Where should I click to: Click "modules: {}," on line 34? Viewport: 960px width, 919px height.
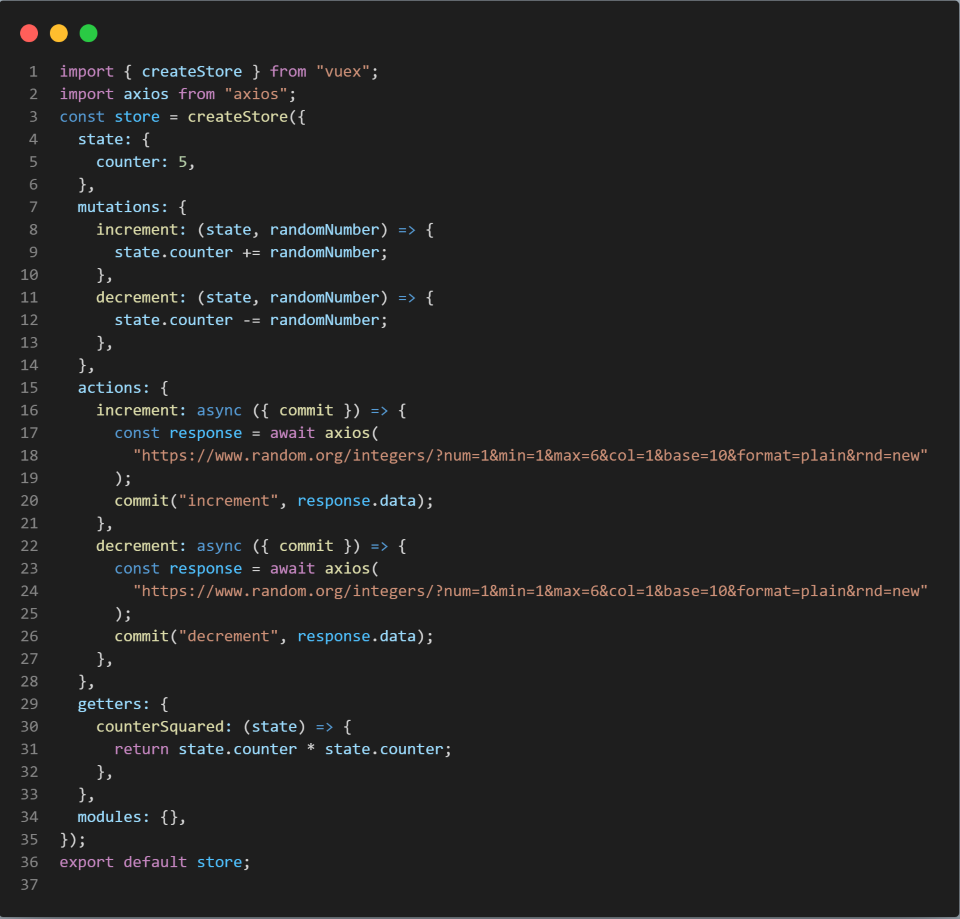tap(132, 817)
